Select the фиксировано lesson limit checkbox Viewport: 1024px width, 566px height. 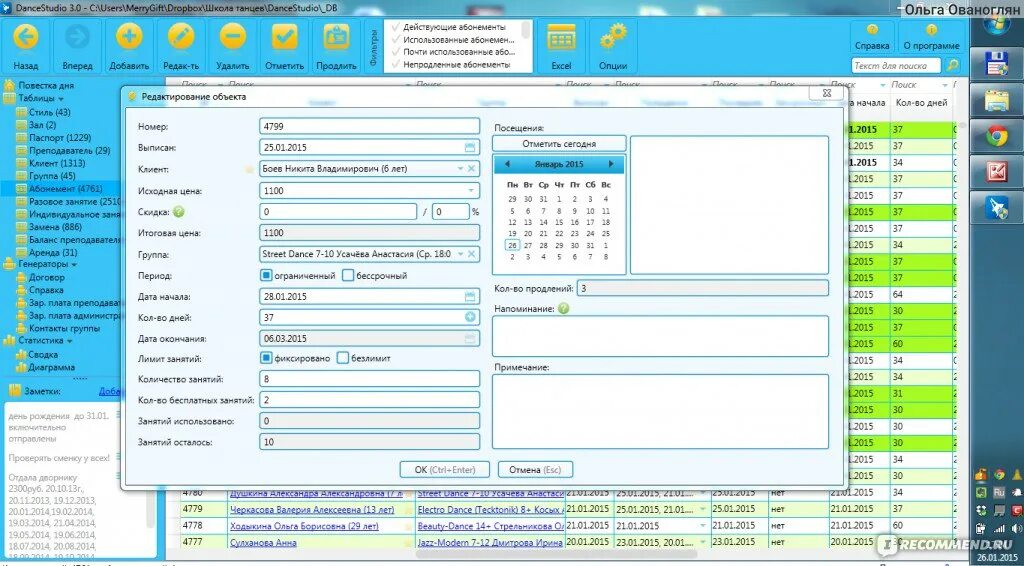click(x=265, y=358)
